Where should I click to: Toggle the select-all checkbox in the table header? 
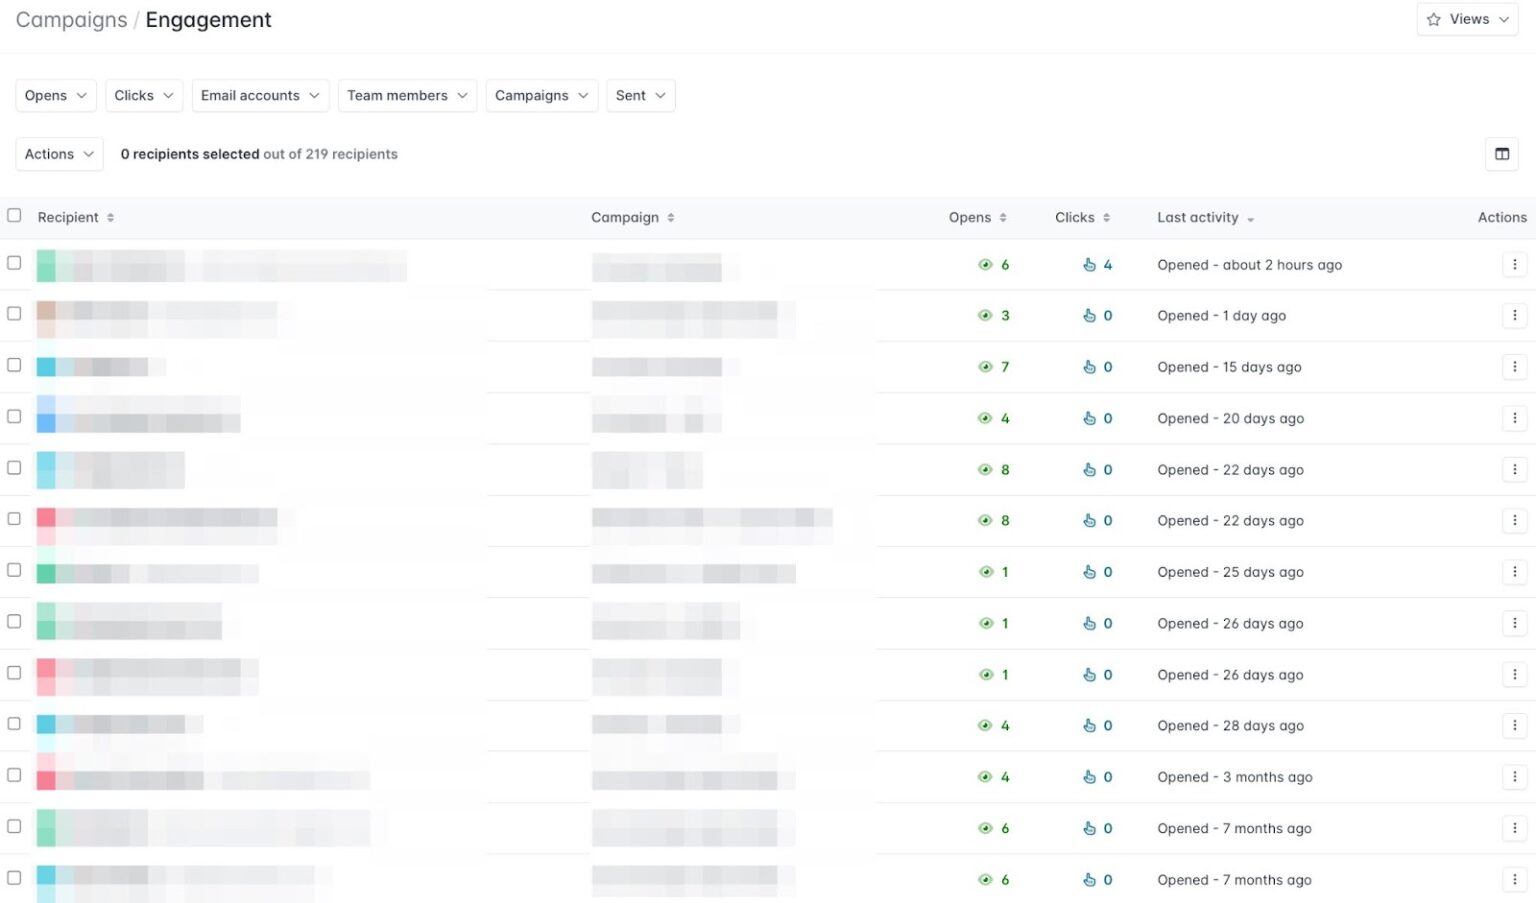14,215
